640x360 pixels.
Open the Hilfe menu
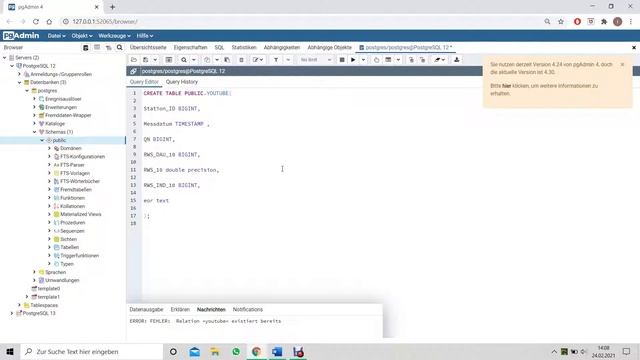pos(144,36)
